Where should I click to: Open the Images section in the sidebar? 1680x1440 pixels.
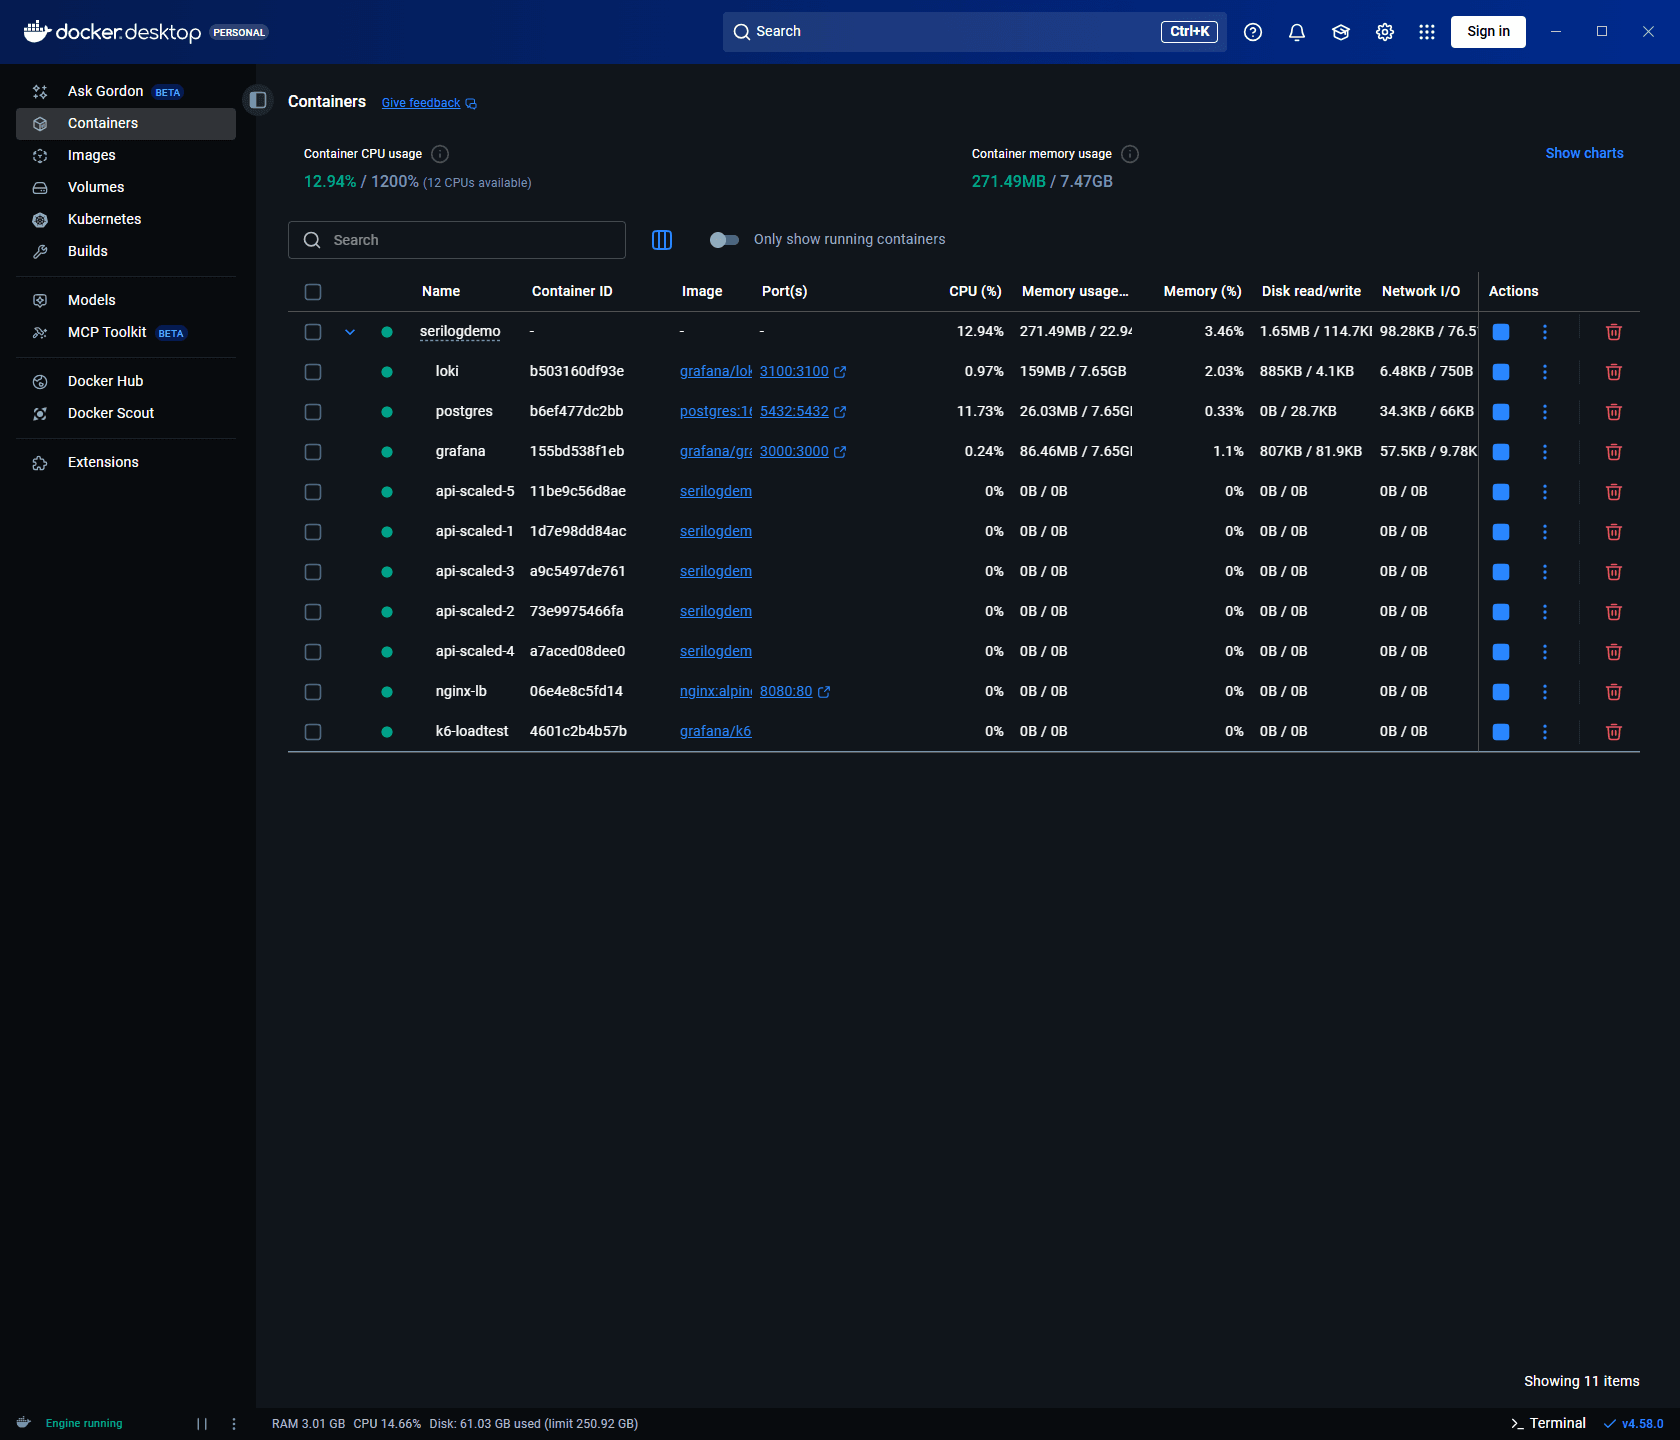92,155
